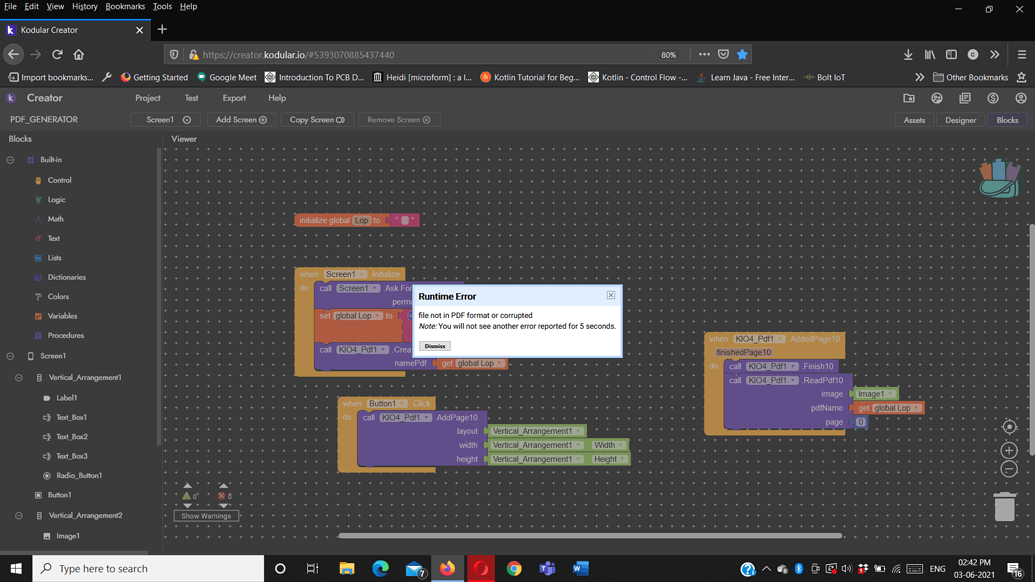
Task: Click the Show Warnings button
Action: click(207, 516)
